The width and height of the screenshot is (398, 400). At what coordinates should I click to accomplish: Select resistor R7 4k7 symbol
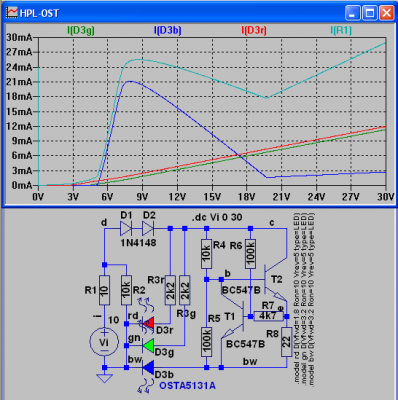(268, 316)
